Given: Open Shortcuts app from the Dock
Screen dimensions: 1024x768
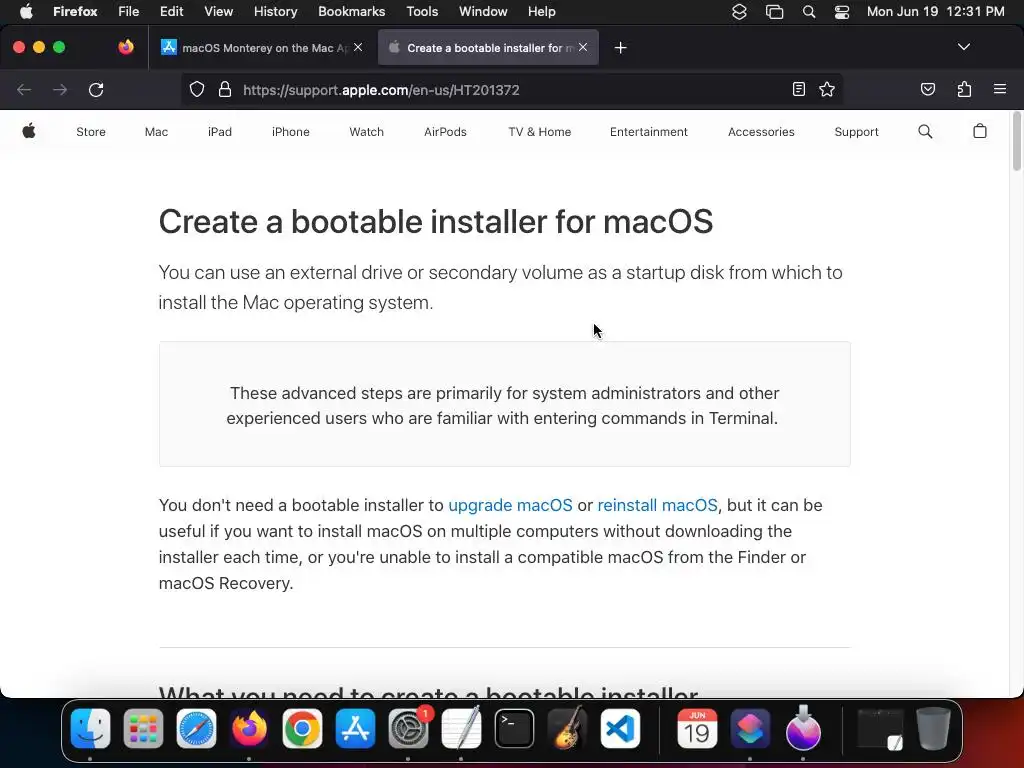Looking at the screenshot, I should pyautogui.click(x=750, y=728).
